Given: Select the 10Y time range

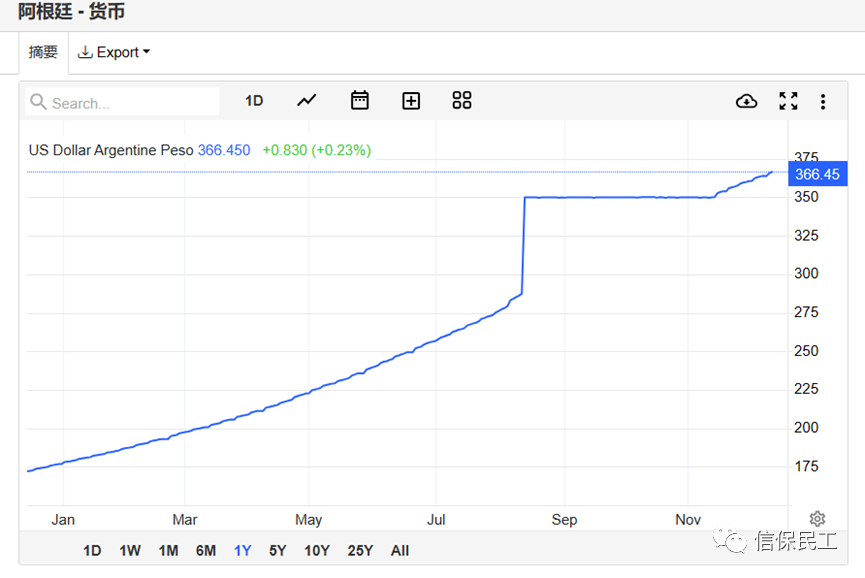Looking at the screenshot, I should click(x=317, y=550).
